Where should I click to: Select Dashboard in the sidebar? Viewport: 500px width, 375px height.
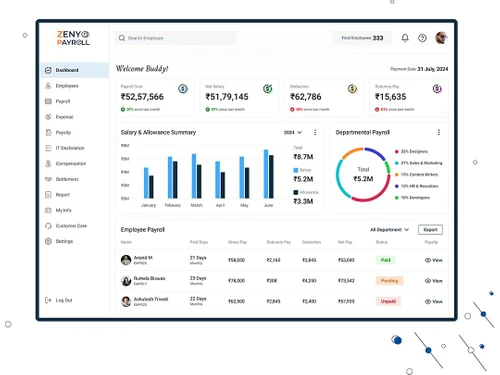point(75,70)
